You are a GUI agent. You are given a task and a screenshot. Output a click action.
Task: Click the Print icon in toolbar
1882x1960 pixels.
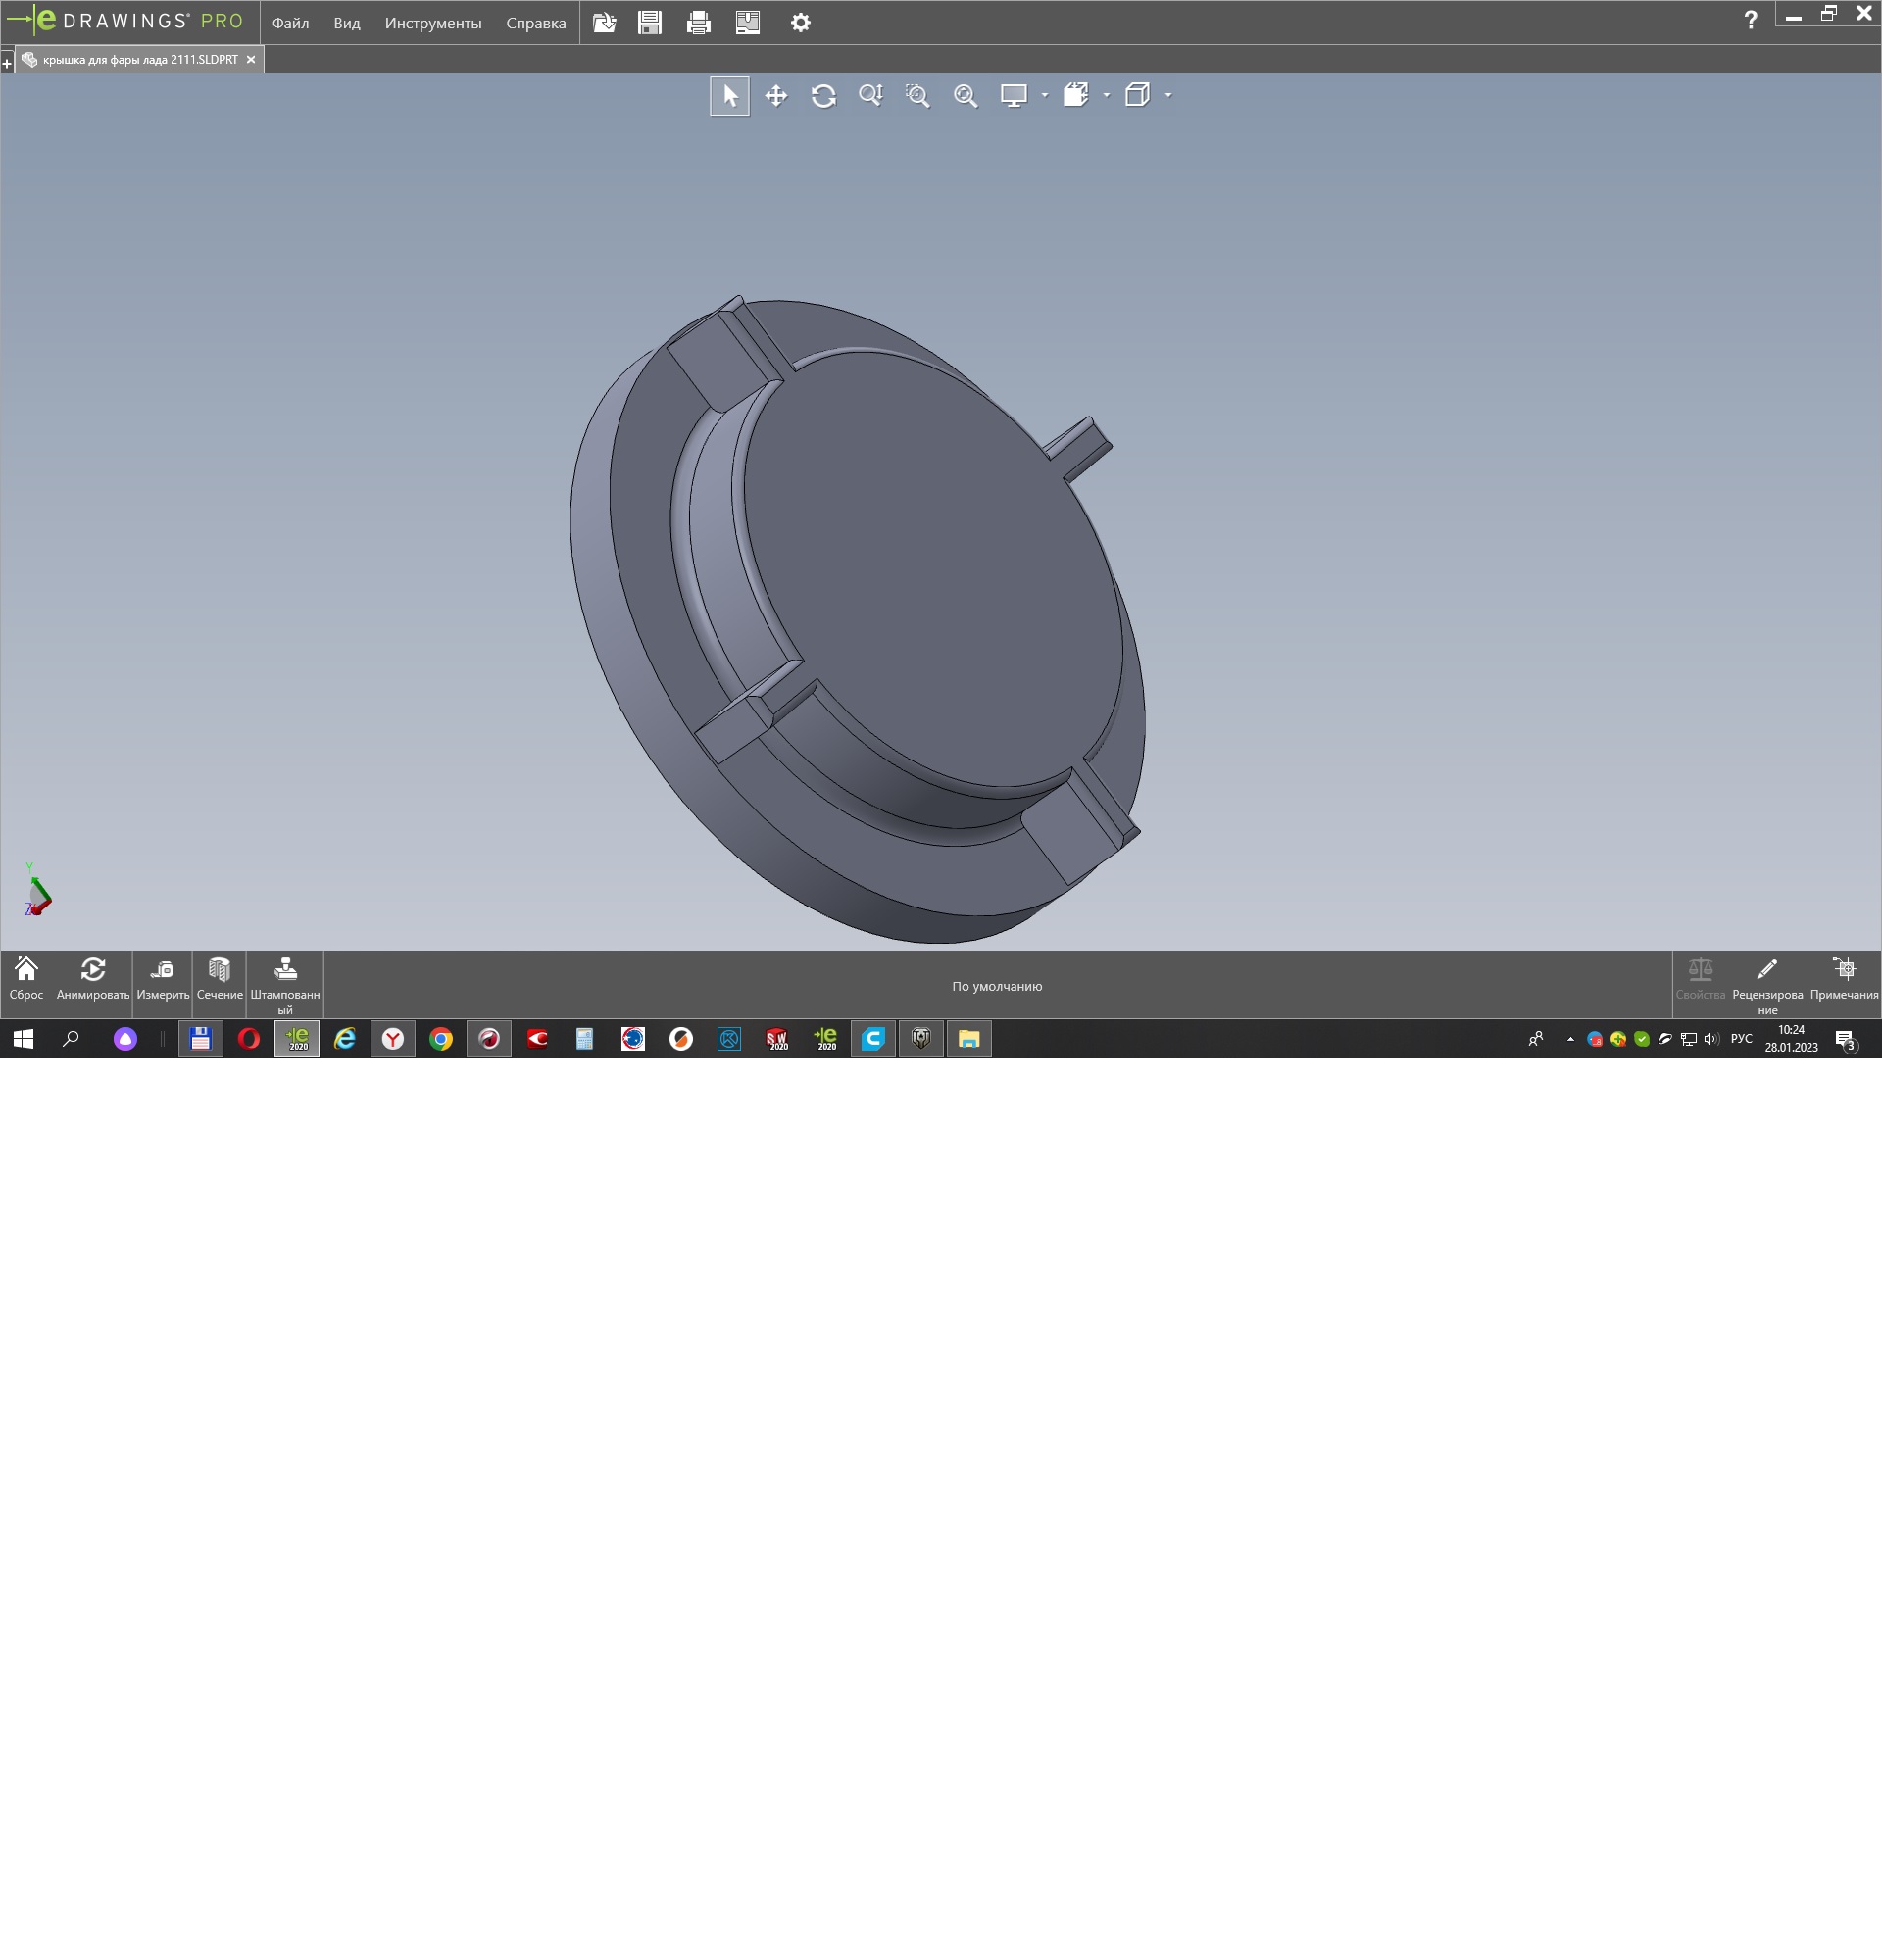(698, 23)
